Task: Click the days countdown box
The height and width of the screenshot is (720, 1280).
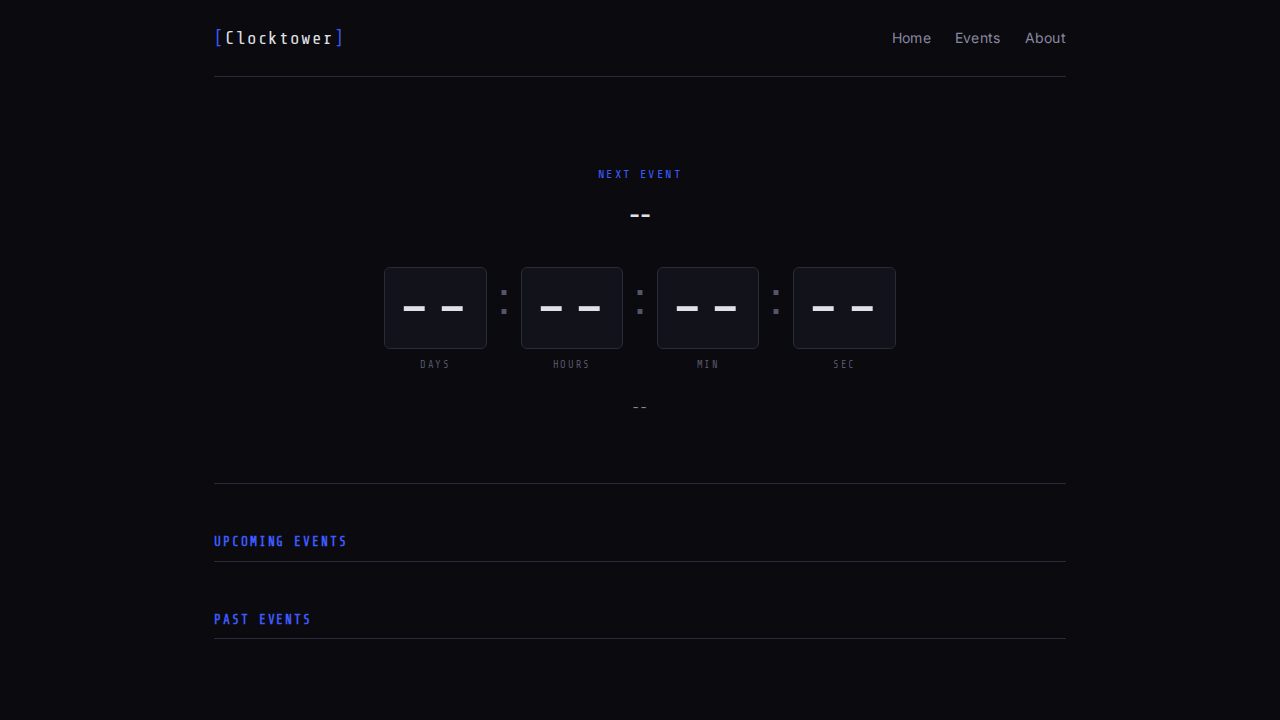Action: (435, 308)
